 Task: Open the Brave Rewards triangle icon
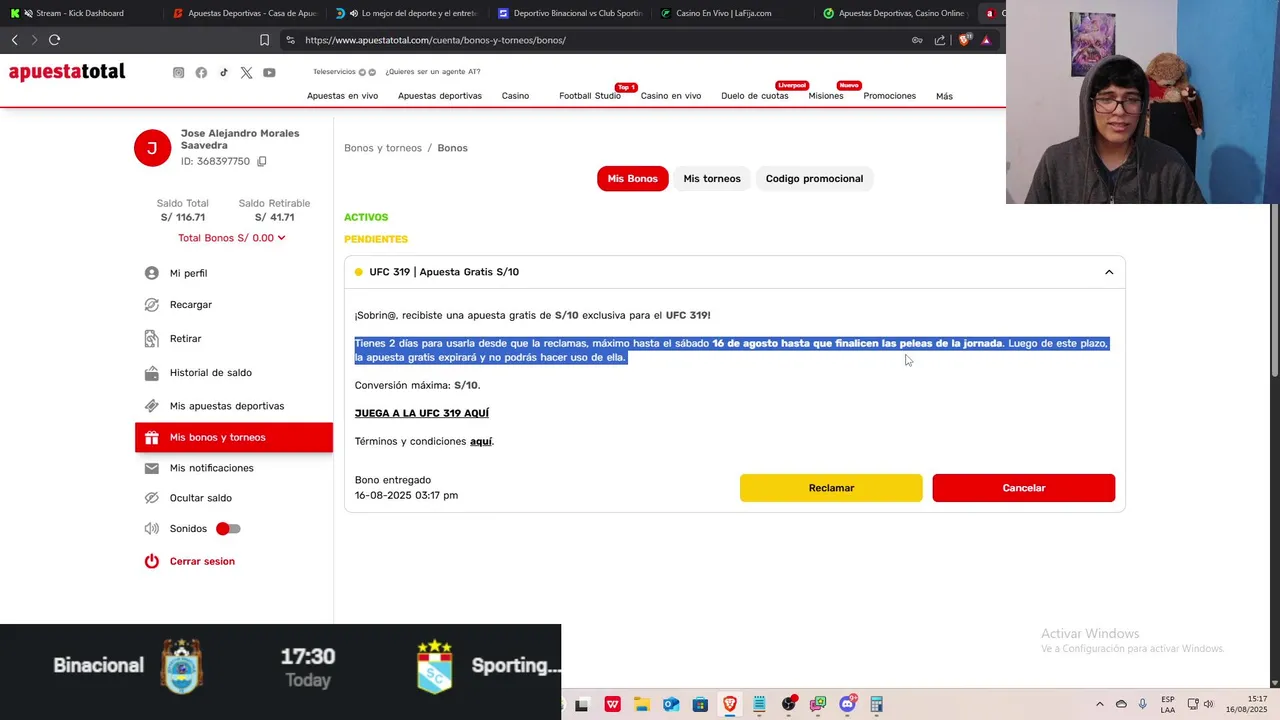click(986, 40)
